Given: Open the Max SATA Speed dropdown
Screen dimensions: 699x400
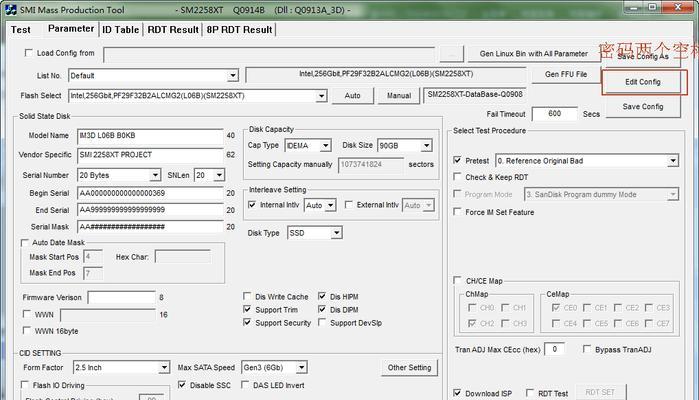Looking at the screenshot, I should pyautogui.click(x=301, y=367).
